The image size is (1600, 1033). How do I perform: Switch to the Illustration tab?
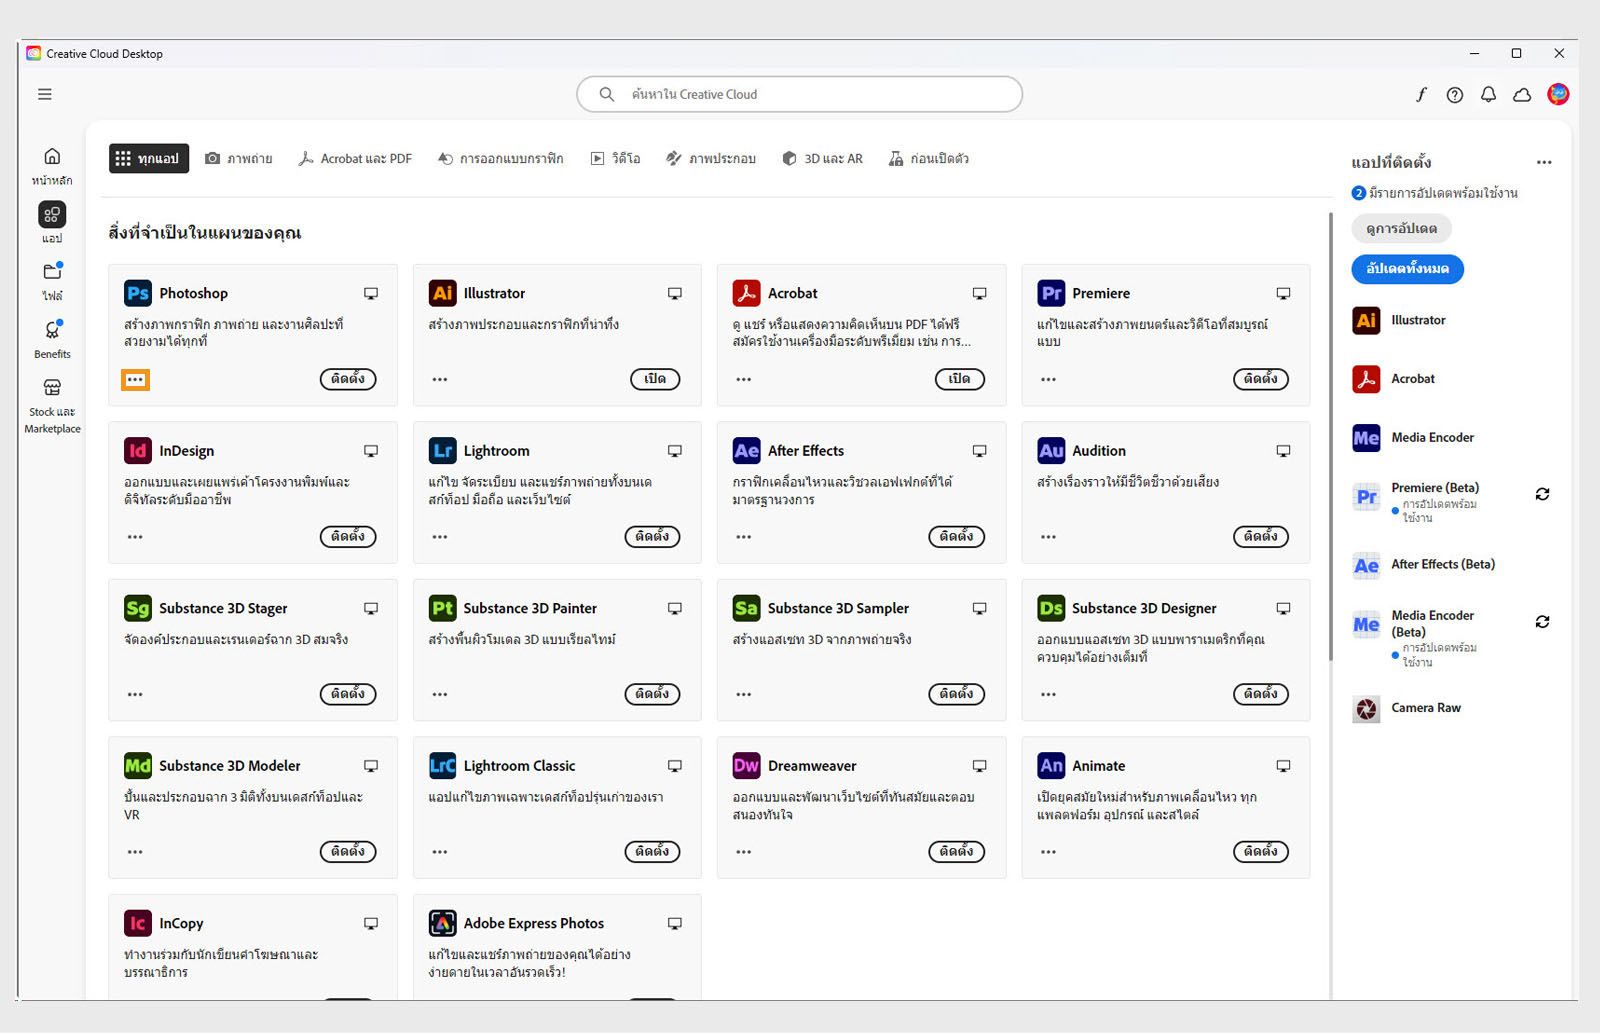coord(711,158)
